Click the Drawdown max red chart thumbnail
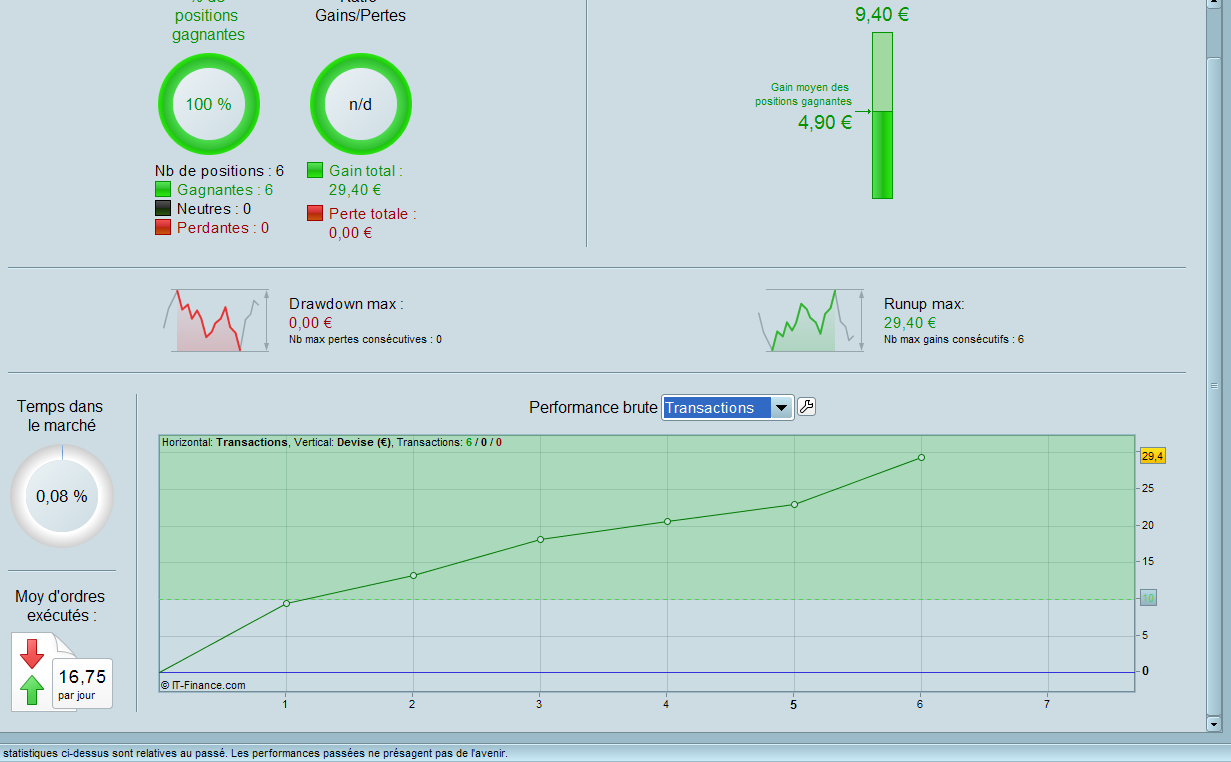The height and width of the screenshot is (762, 1231). 217,320
